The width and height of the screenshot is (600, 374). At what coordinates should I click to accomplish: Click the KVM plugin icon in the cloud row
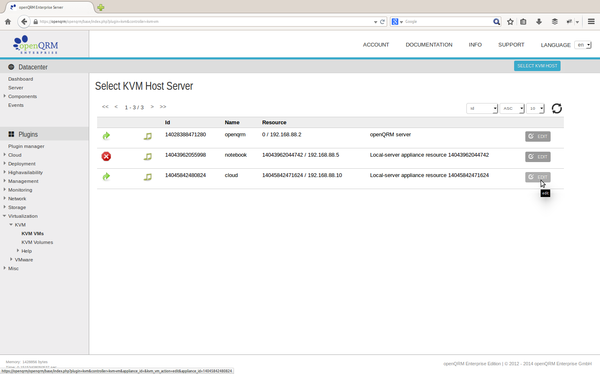tap(148, 176)
